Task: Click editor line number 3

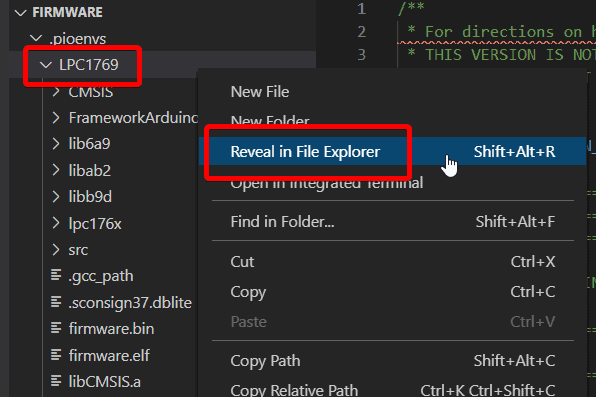Action: pyautogui.click(x=361, y=55)
